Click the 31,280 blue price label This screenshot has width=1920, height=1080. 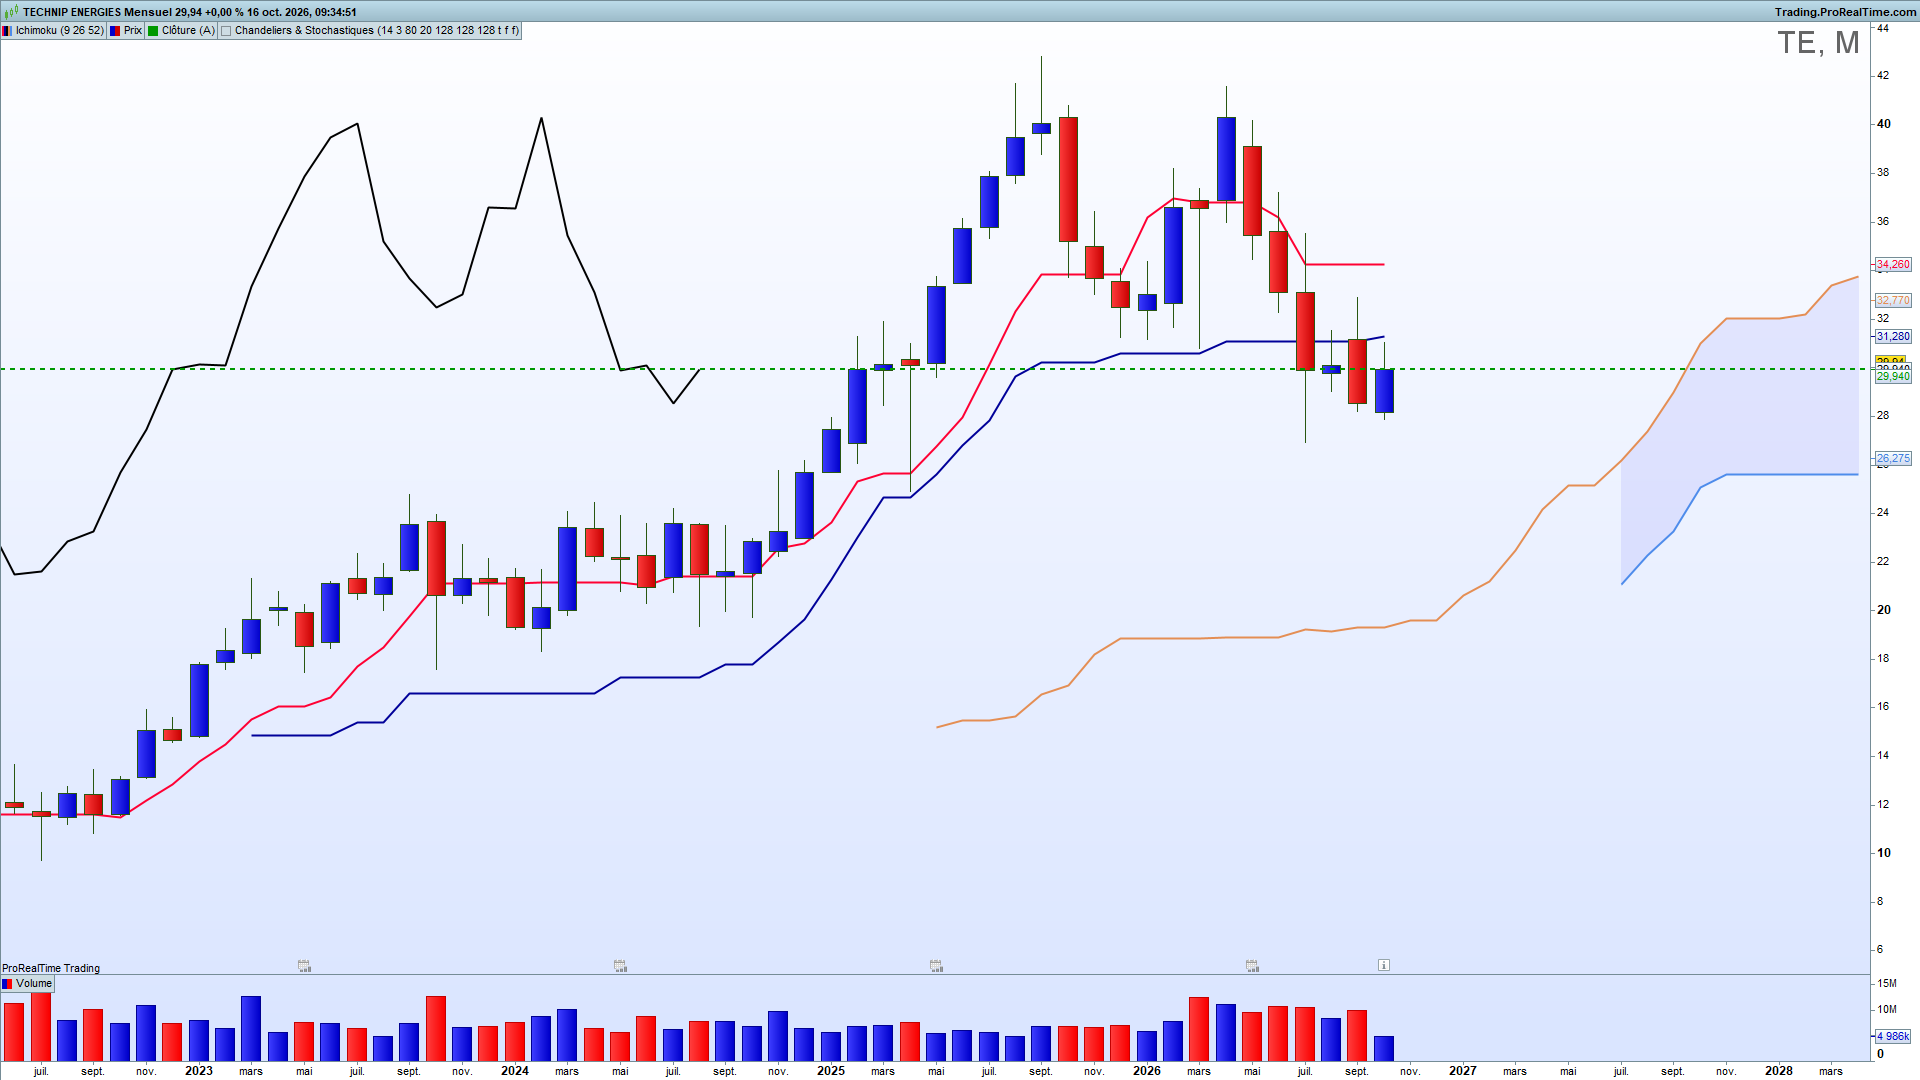1893,337
